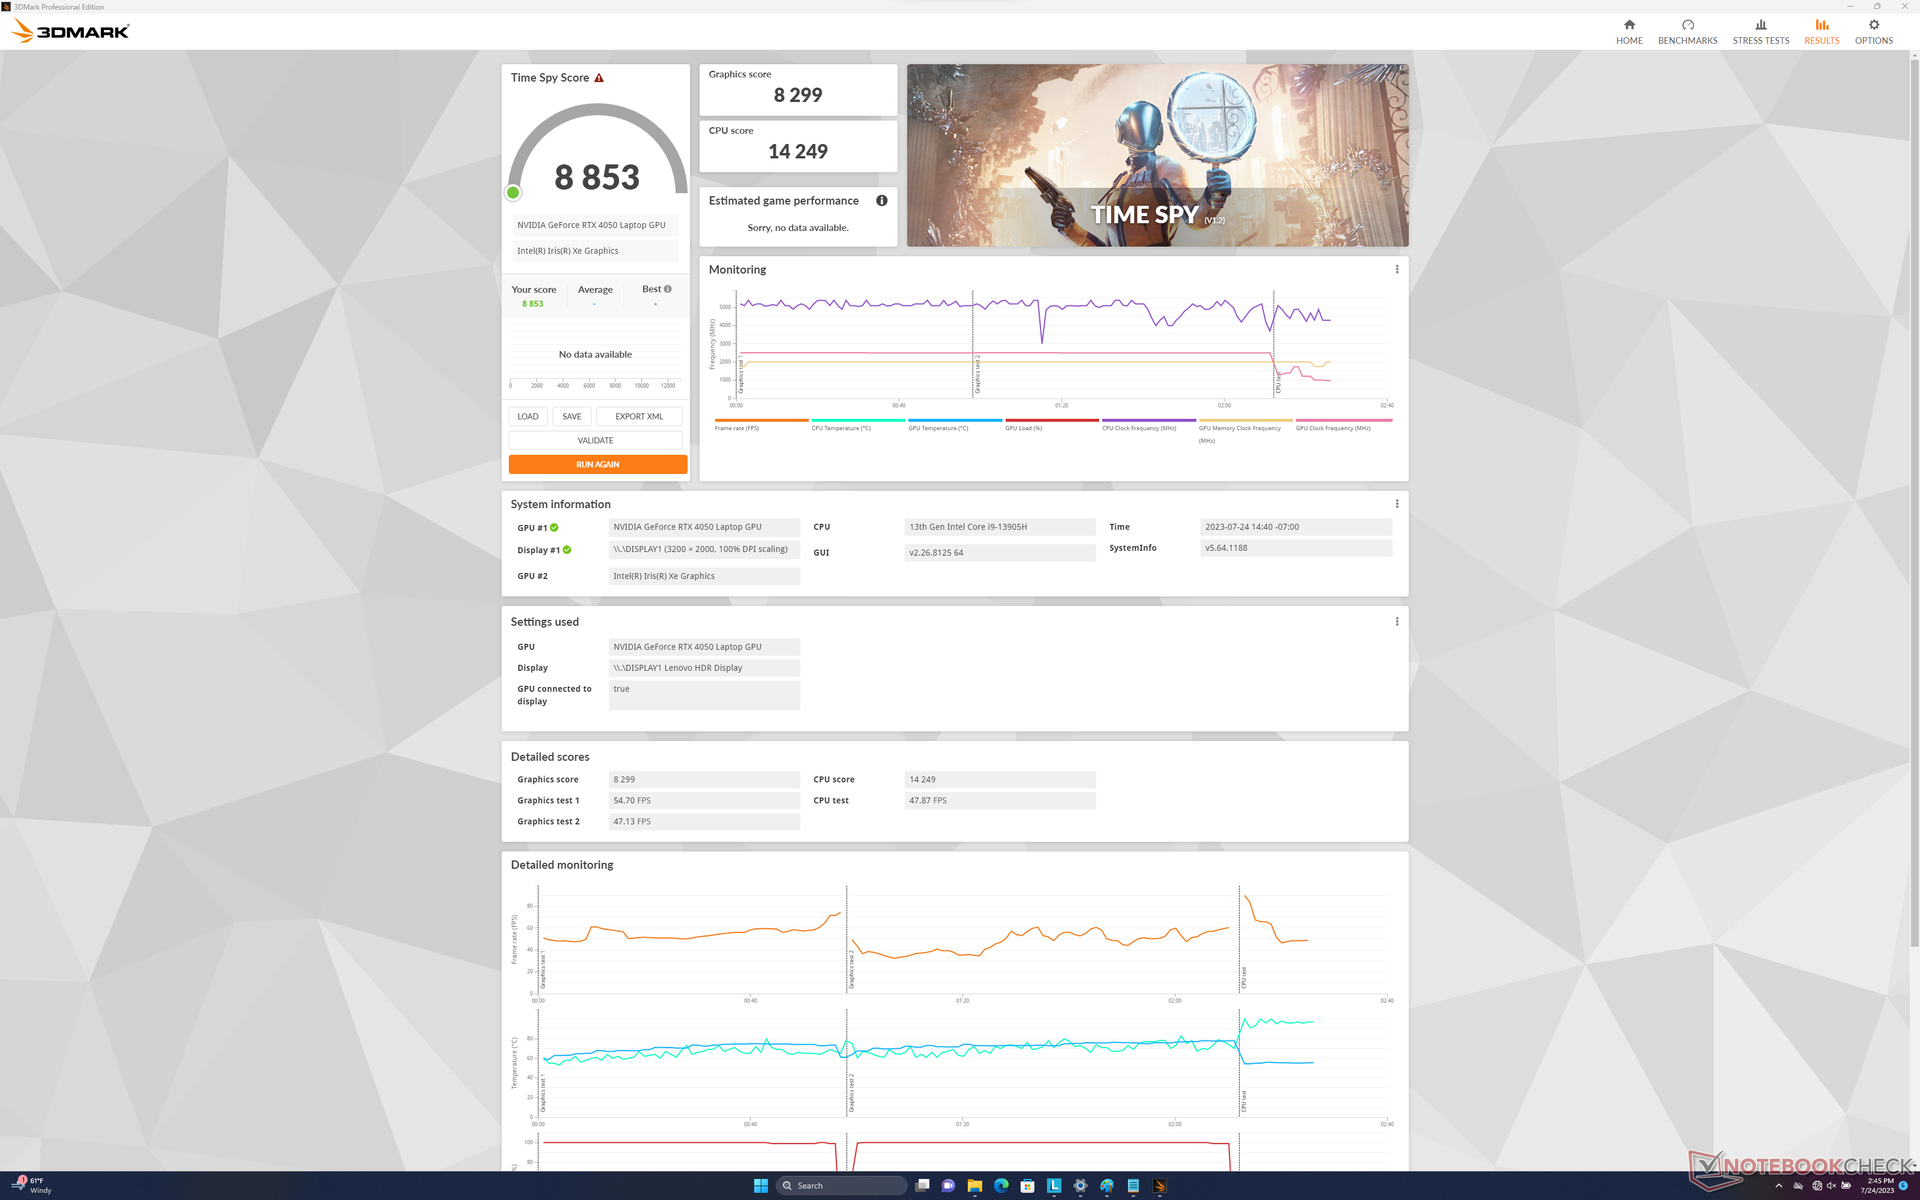Click the SystemInfo version v5.64.1188
Viewport: 1920px width, 1200px height.
(x=1296, y=548)
